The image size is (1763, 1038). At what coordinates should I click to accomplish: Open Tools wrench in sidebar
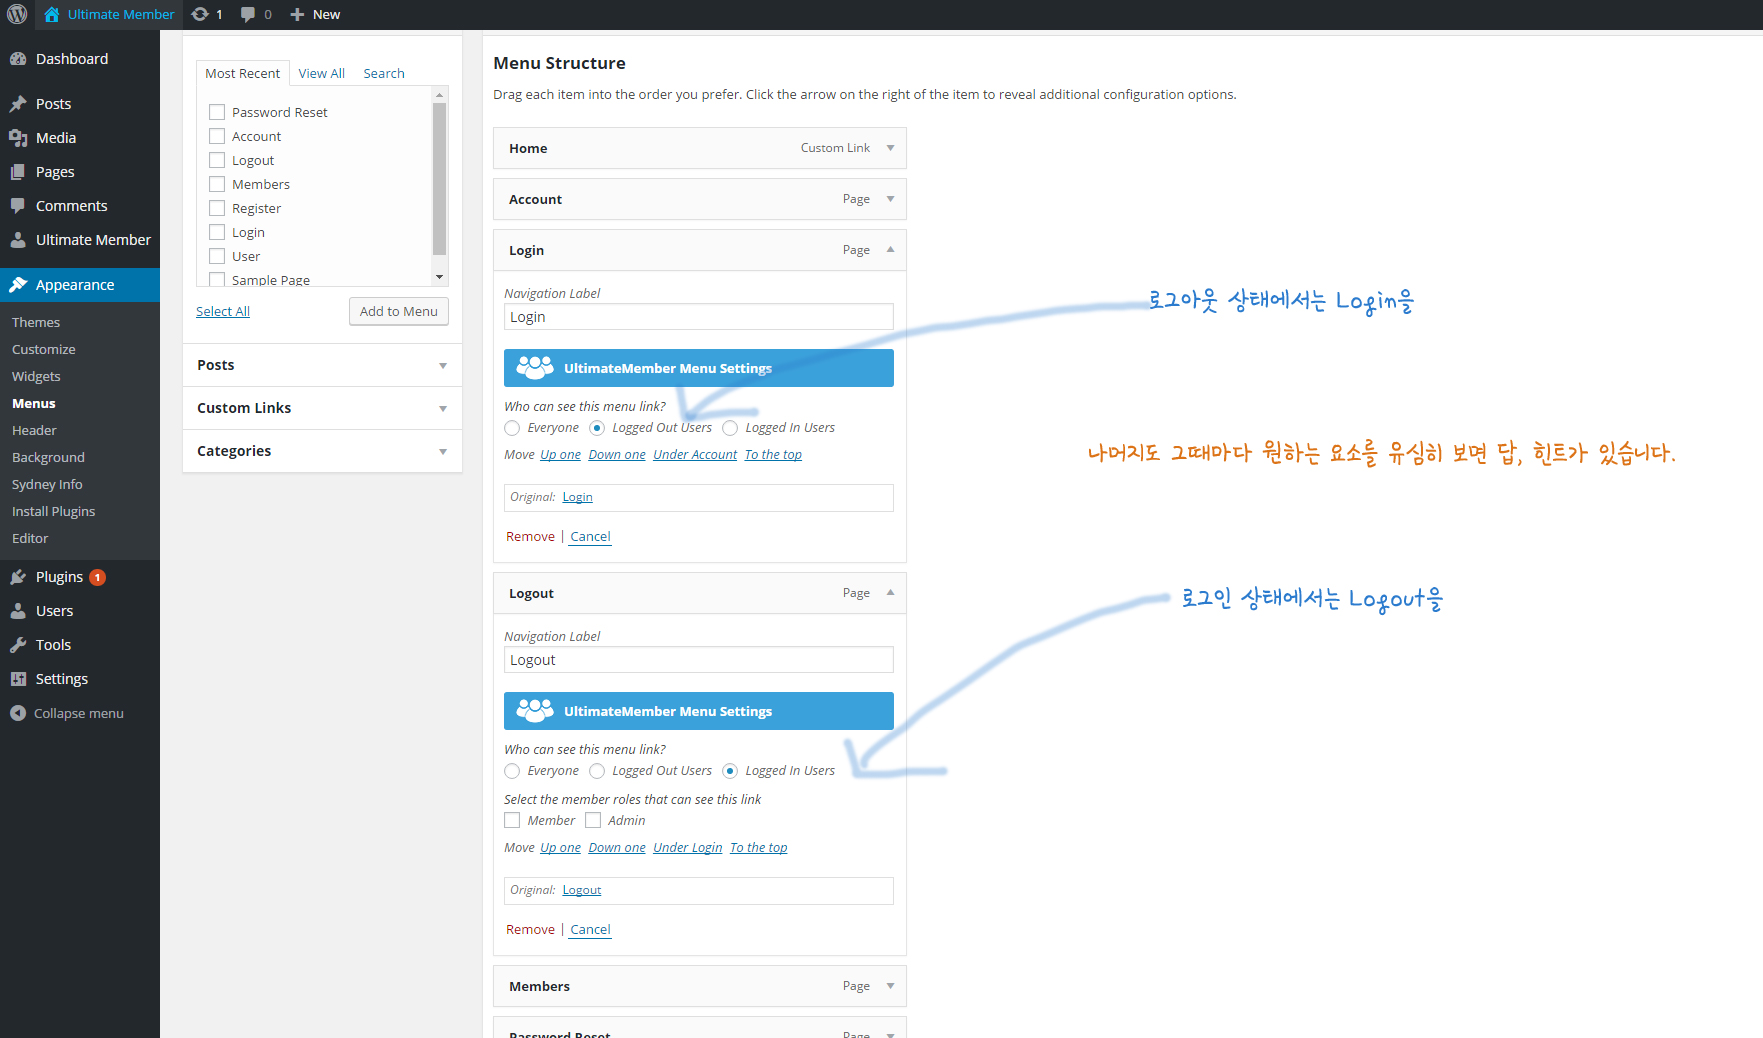coord(18,645)
